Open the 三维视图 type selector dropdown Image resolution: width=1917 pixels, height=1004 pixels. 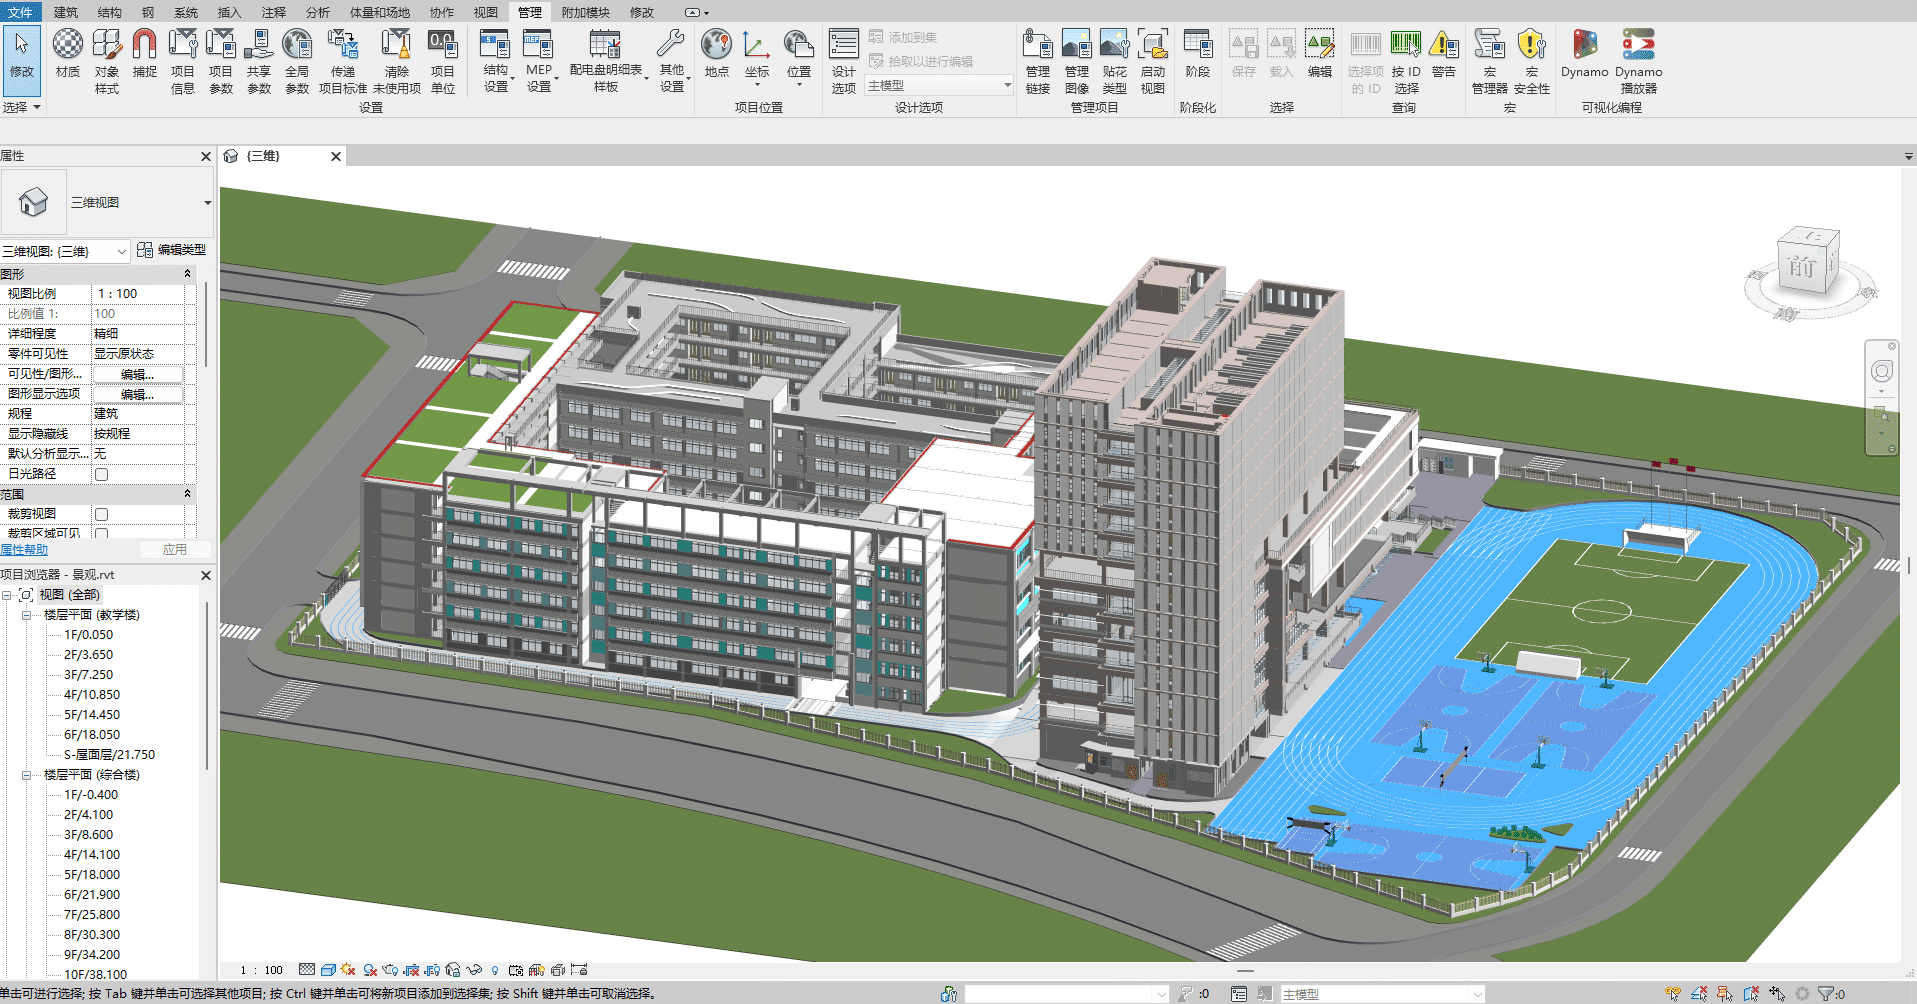pyautogui.click(x=206, y=201)
